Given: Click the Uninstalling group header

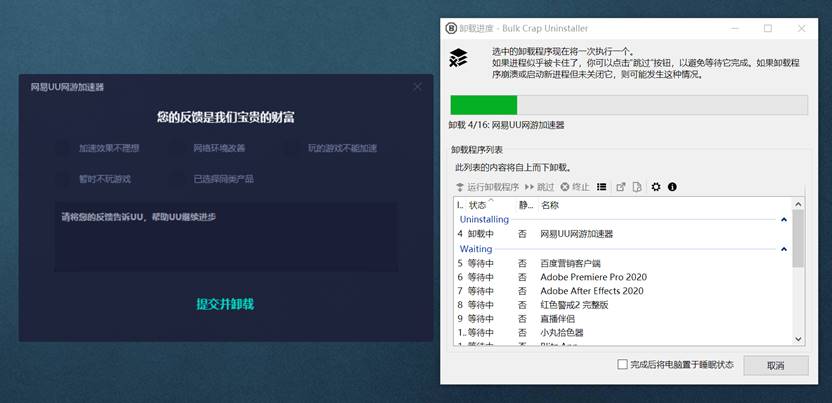Looking at the screenshot, I should click(484, 220).
